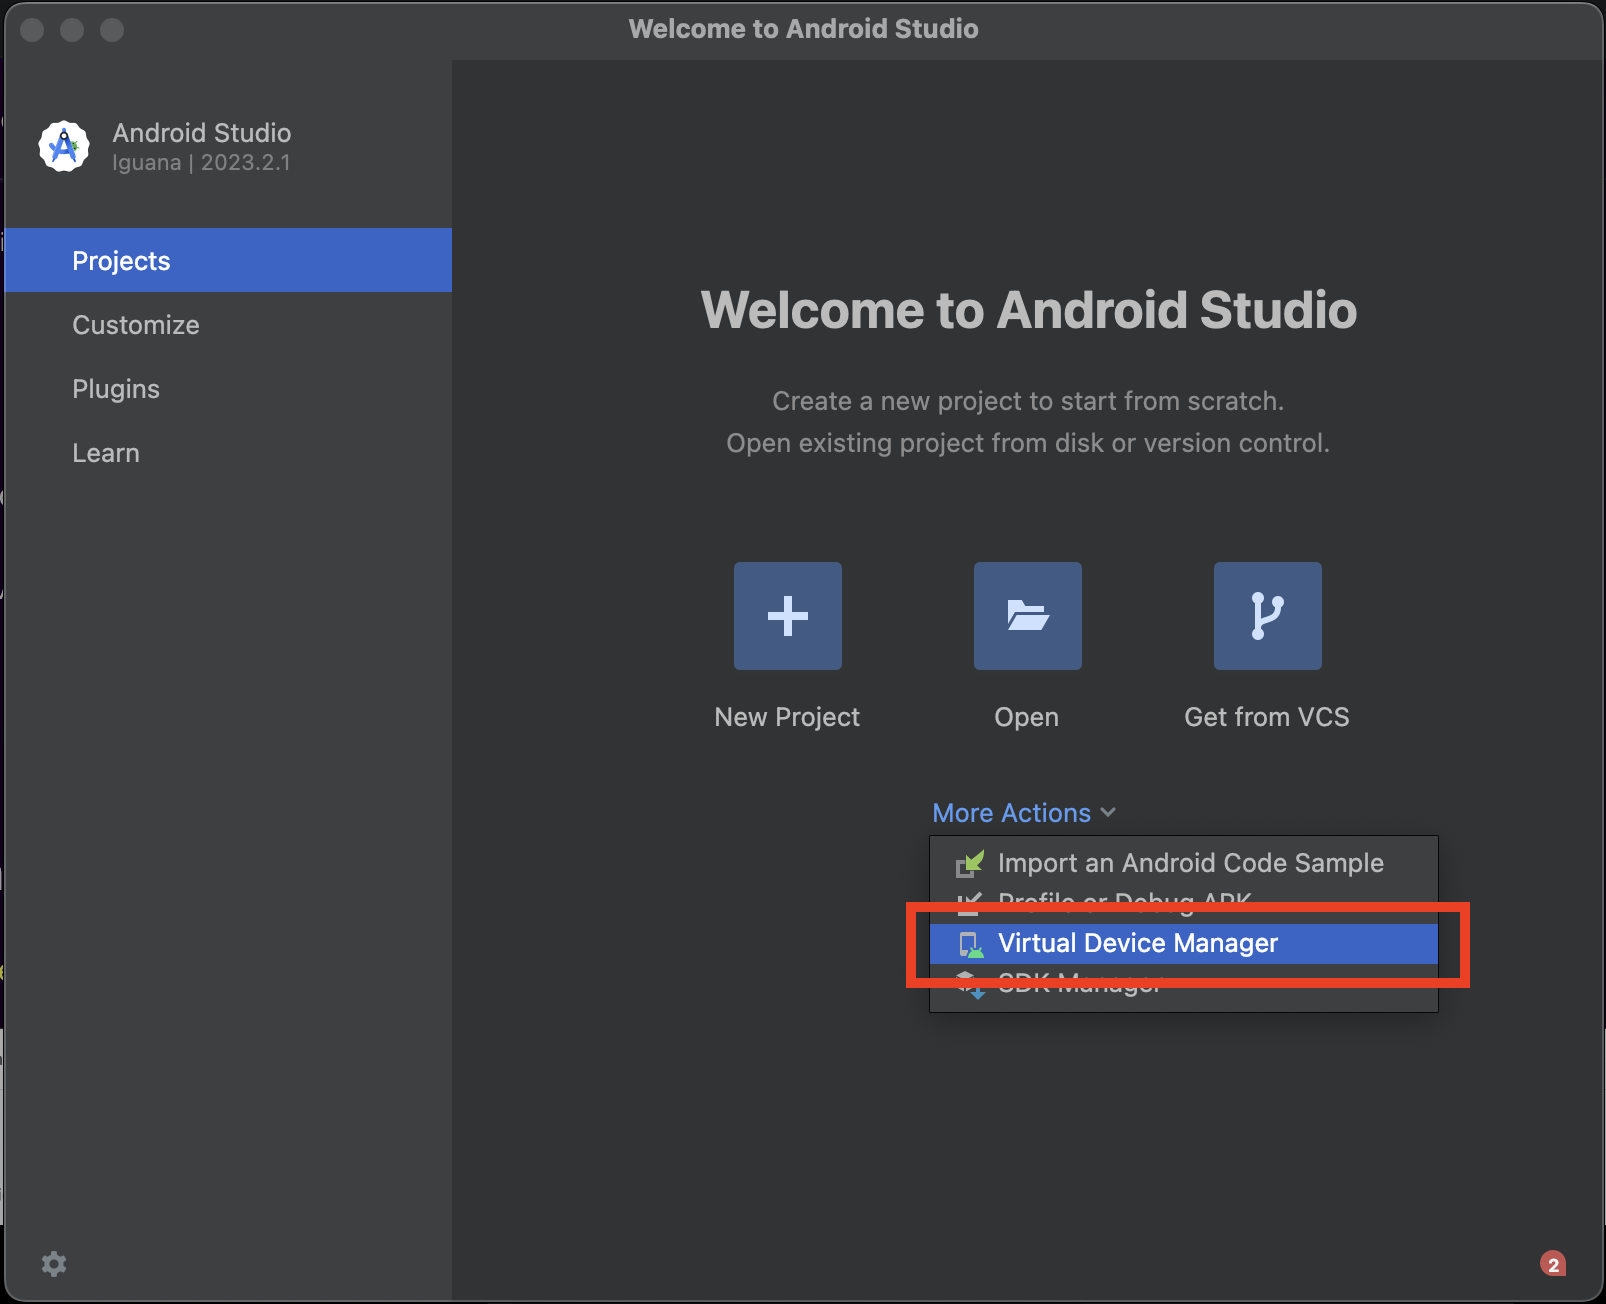Screen dimensions: 1606x1304
Task: Switch to the Customize section
Action: (135, 324)
